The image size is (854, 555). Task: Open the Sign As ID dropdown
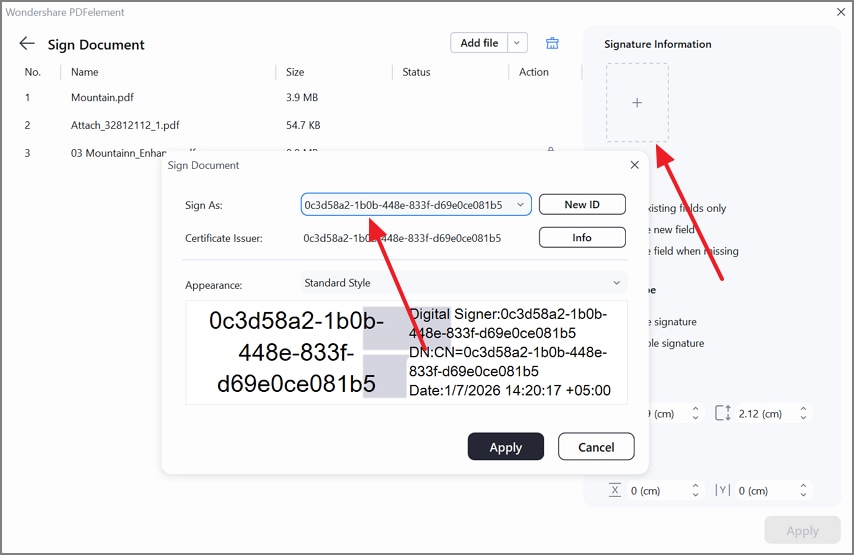click(416, 205)
